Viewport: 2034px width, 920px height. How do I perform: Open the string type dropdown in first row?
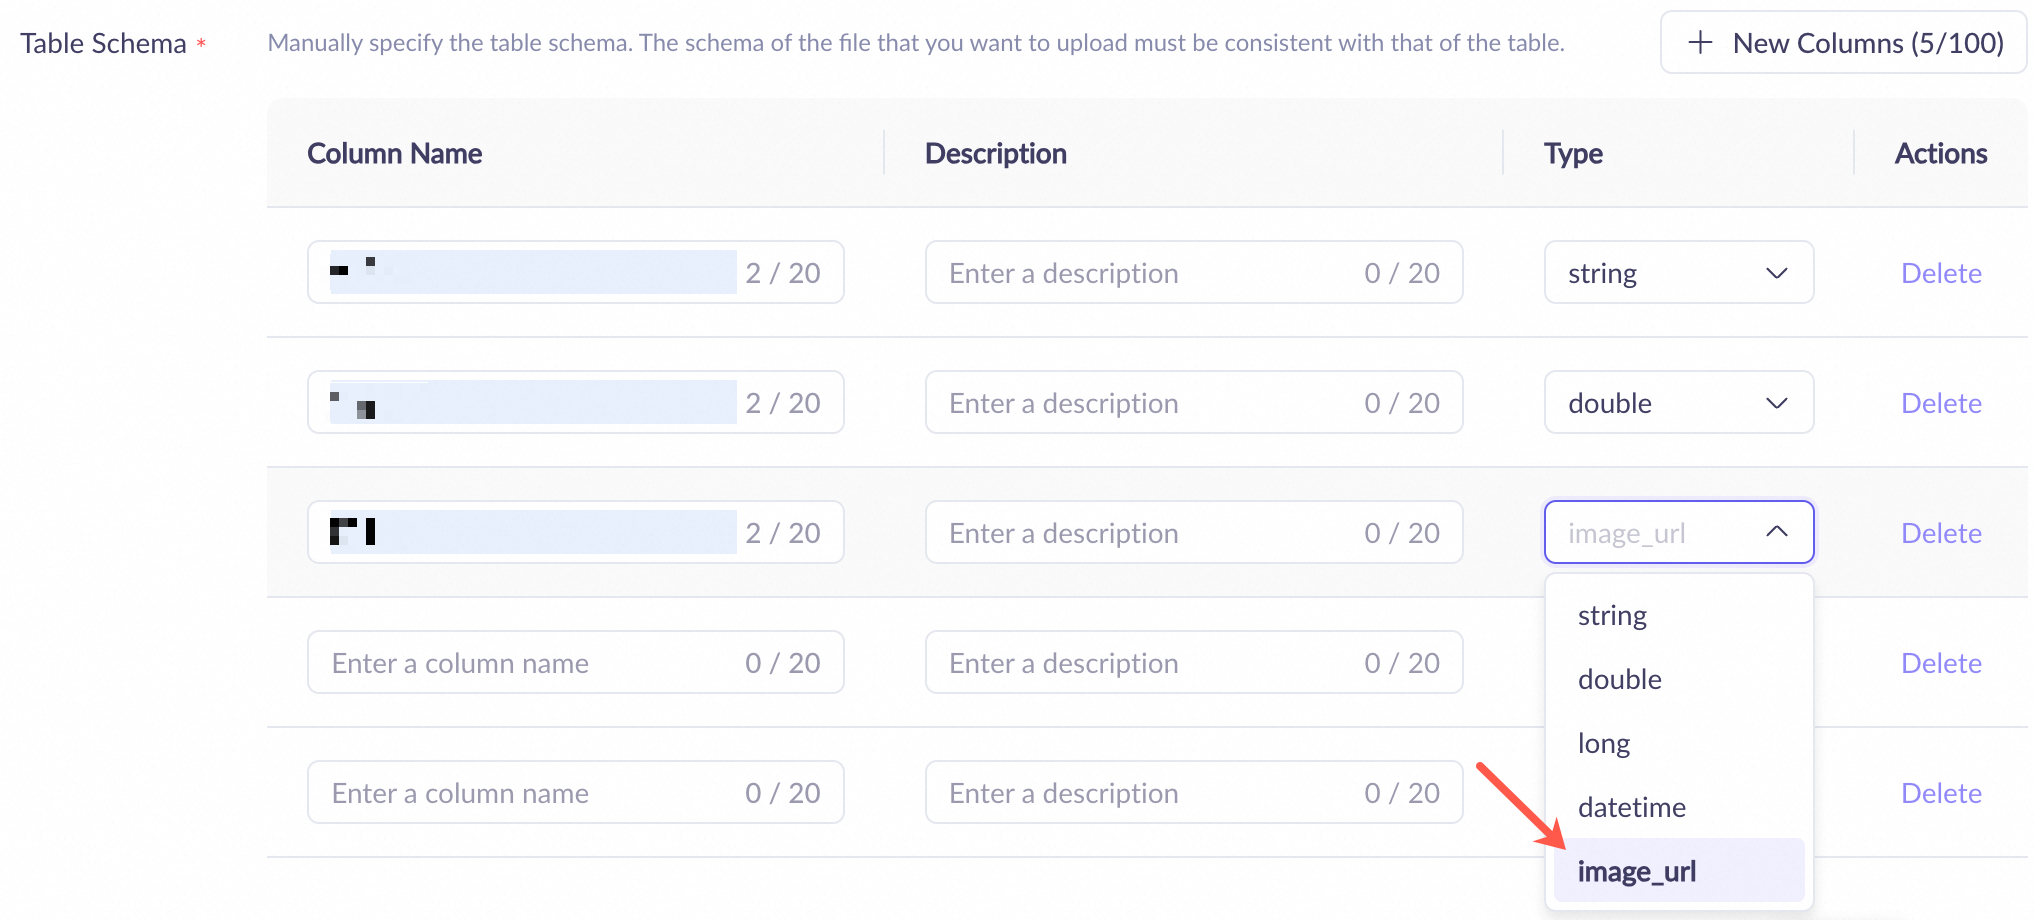[x=1678, y=273]
